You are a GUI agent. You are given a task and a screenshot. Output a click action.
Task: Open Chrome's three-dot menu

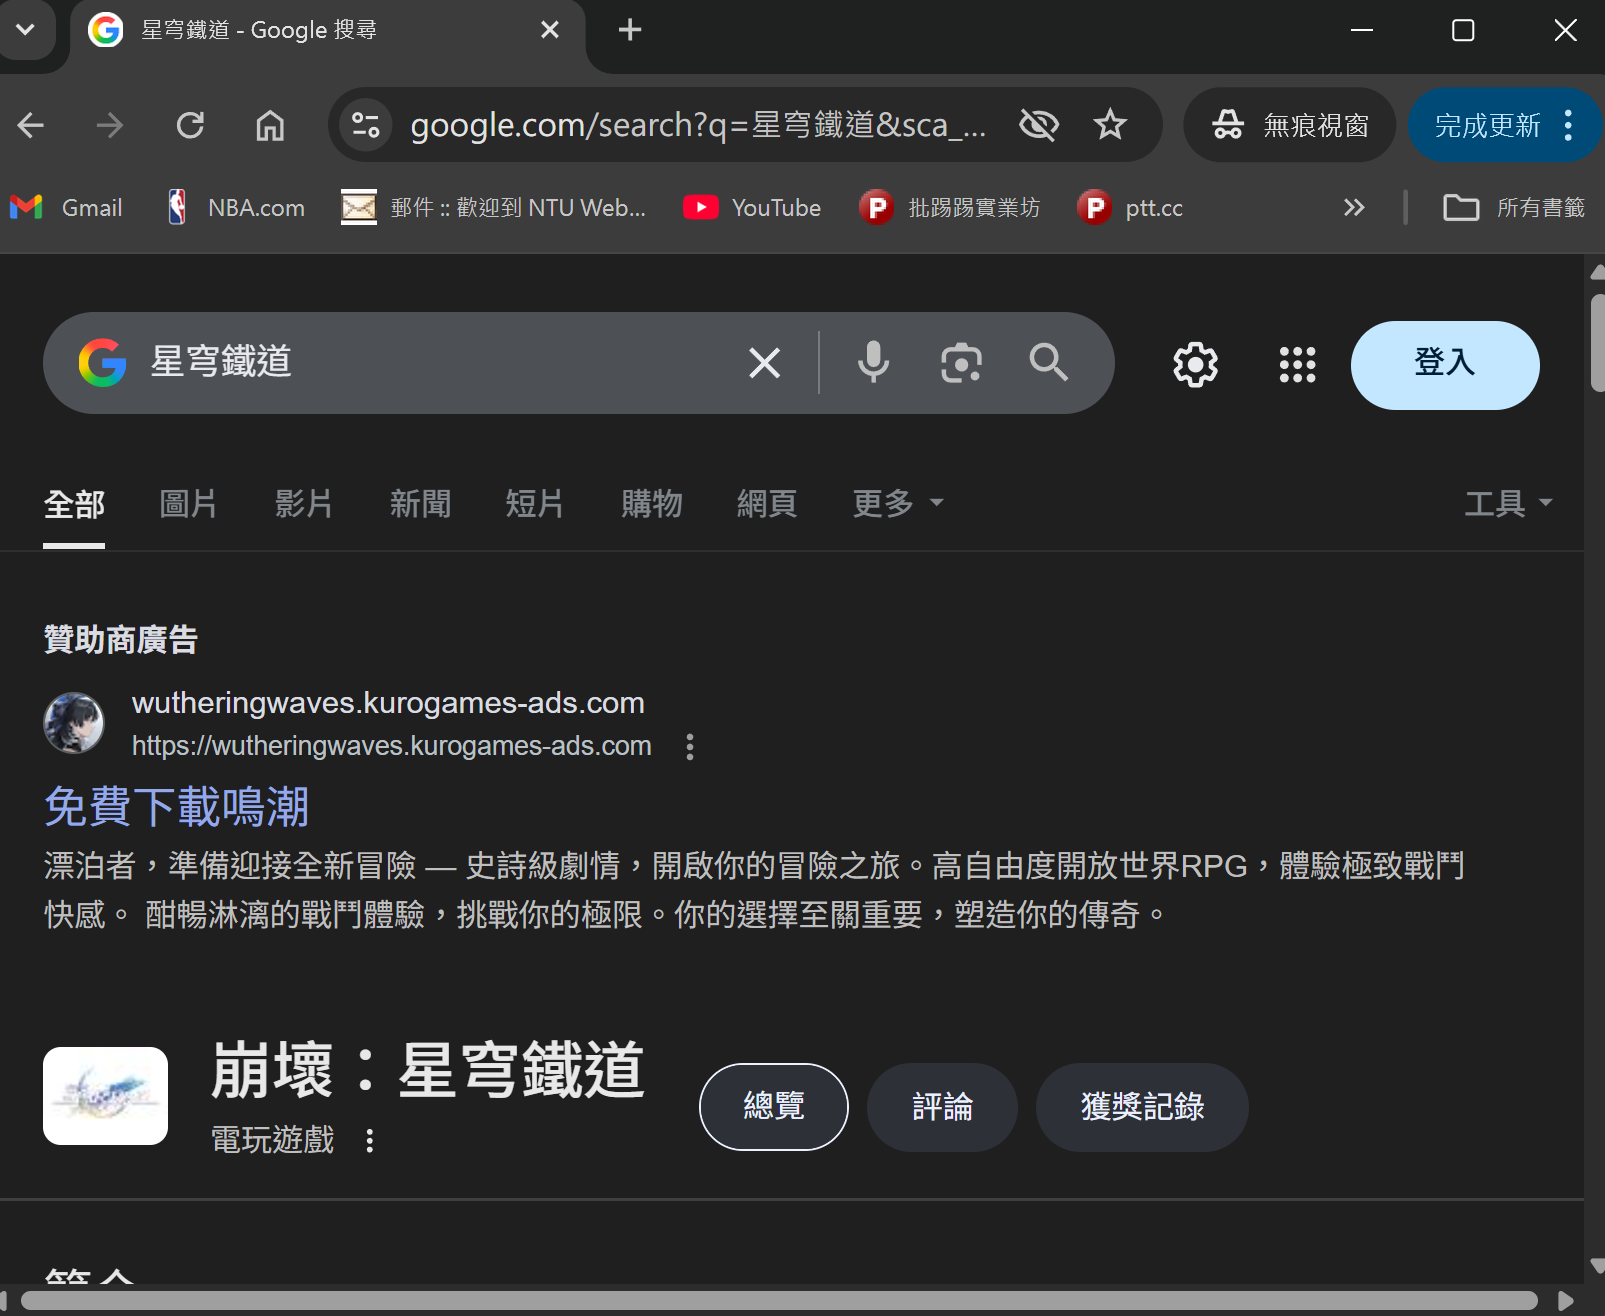[1569, 125]
